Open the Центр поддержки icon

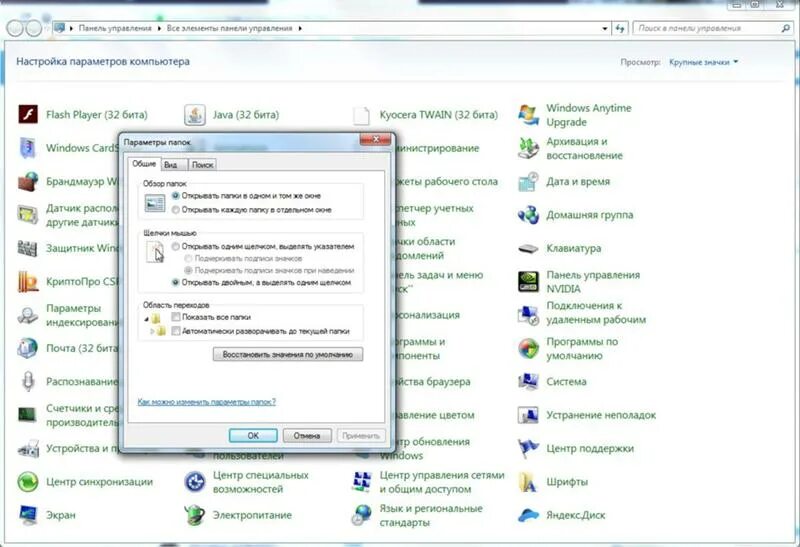pyautogui.click(x=528, y=449)
